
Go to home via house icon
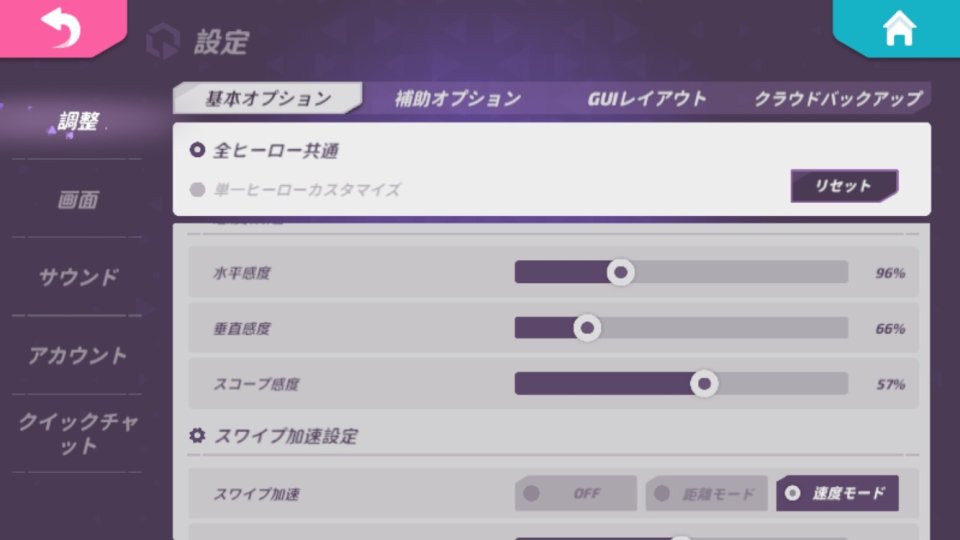(x=899, y=29)
